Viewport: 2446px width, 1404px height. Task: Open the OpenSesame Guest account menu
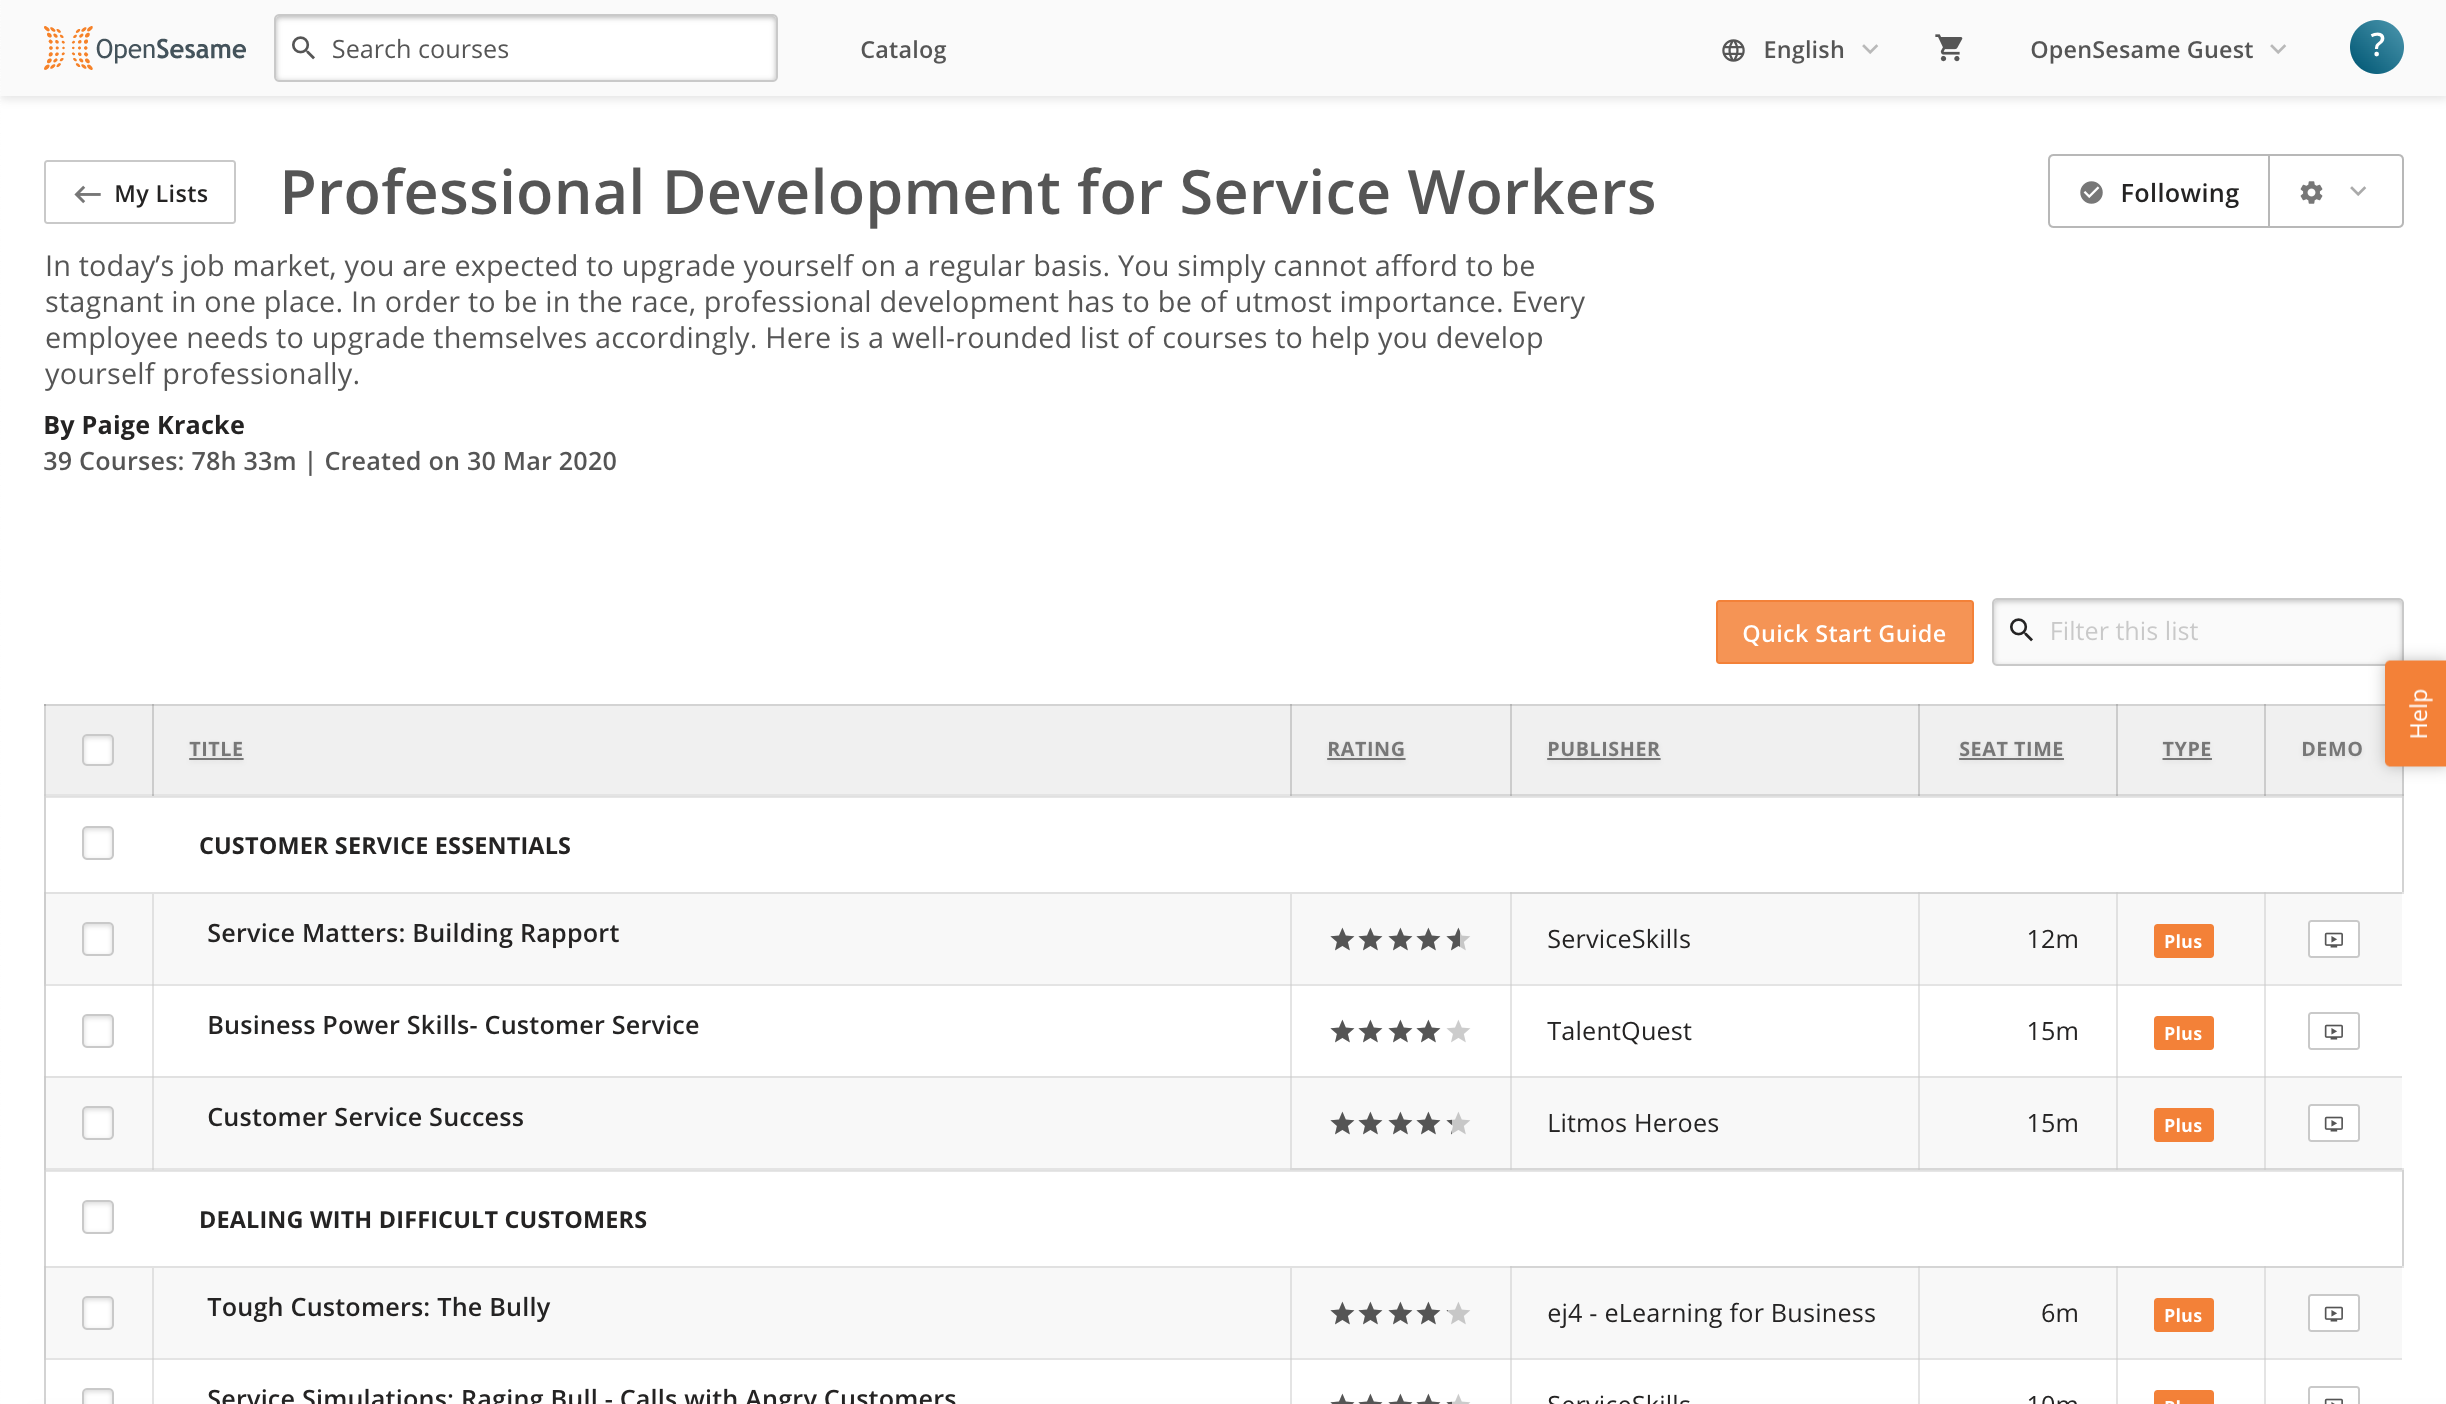click(x=2158, y=50)
